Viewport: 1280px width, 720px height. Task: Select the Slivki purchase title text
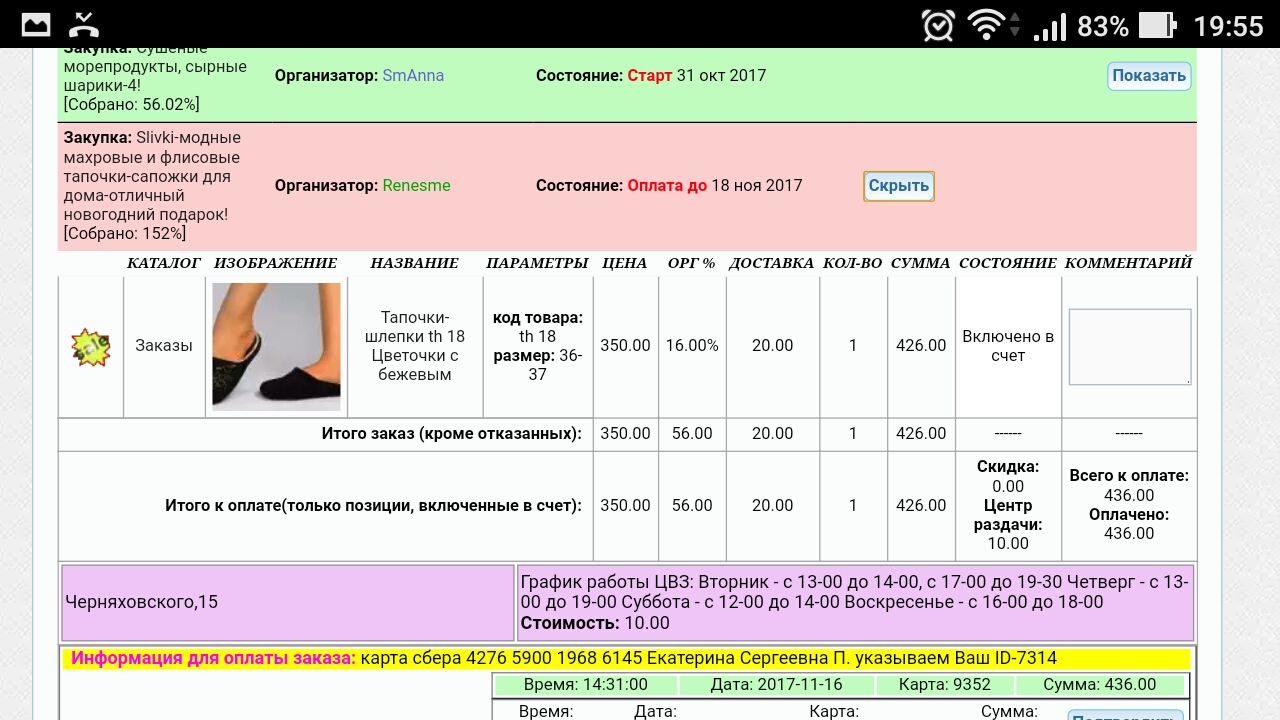pyautogui.click(x=152, y=176)
